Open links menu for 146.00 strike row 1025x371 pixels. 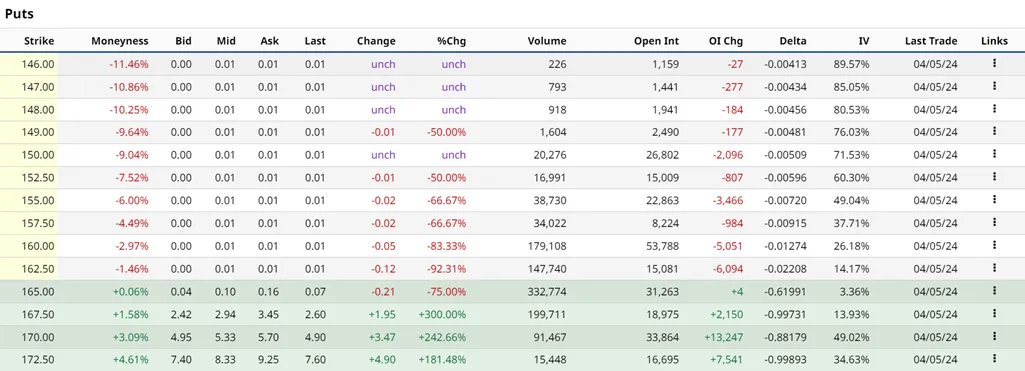pos(994,63)
